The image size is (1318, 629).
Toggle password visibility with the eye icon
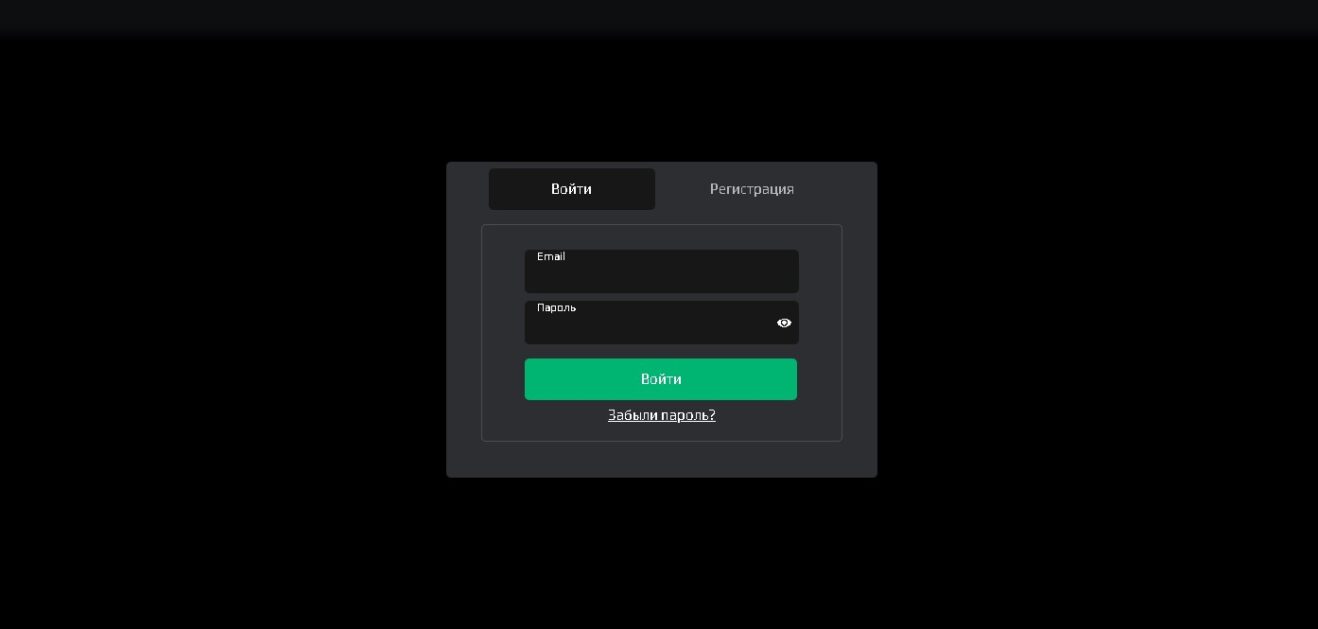784,323
